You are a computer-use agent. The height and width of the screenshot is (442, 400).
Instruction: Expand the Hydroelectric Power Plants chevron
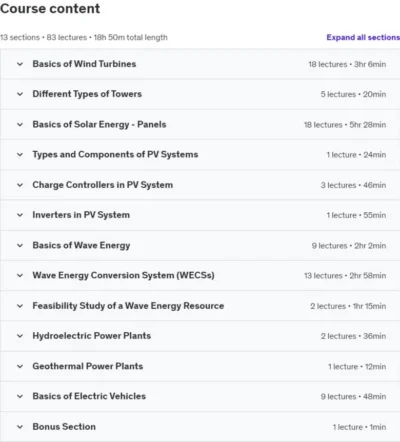(x=20, y=336)
